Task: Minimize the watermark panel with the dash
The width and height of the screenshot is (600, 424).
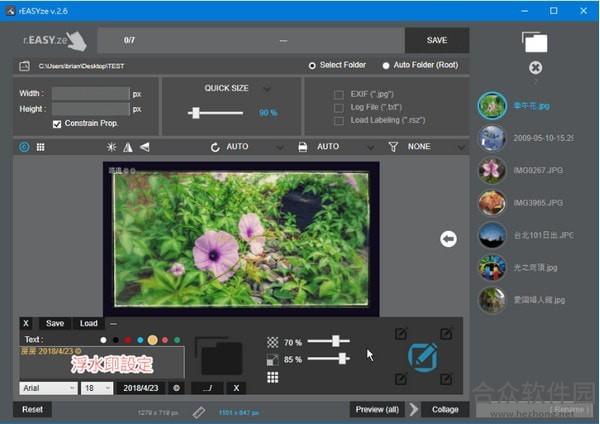Action: pyautogui.click(x=113, y=324)
